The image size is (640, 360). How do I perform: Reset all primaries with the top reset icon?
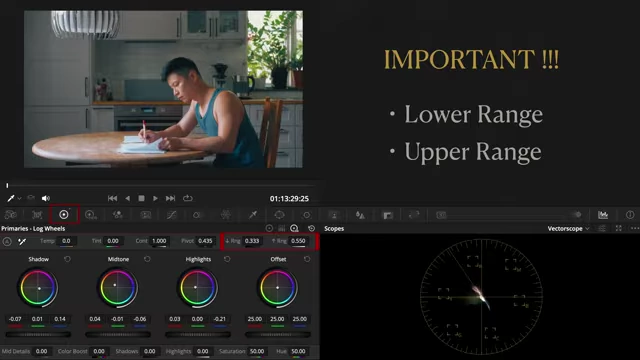[x=311, y=229]
